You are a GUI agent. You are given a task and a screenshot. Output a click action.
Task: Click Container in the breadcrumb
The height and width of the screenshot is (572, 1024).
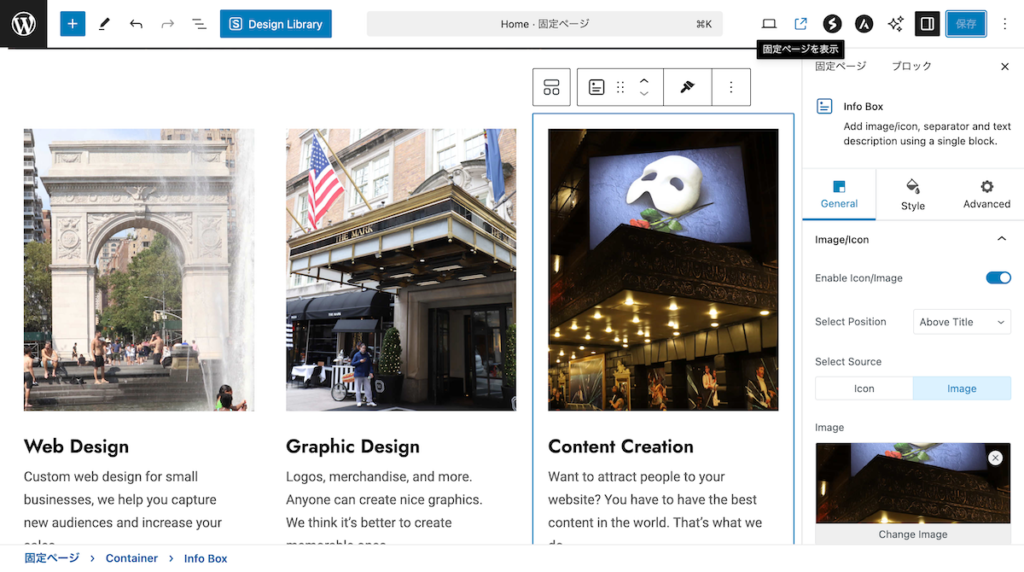pyautogui.click(x=132, y=558)
